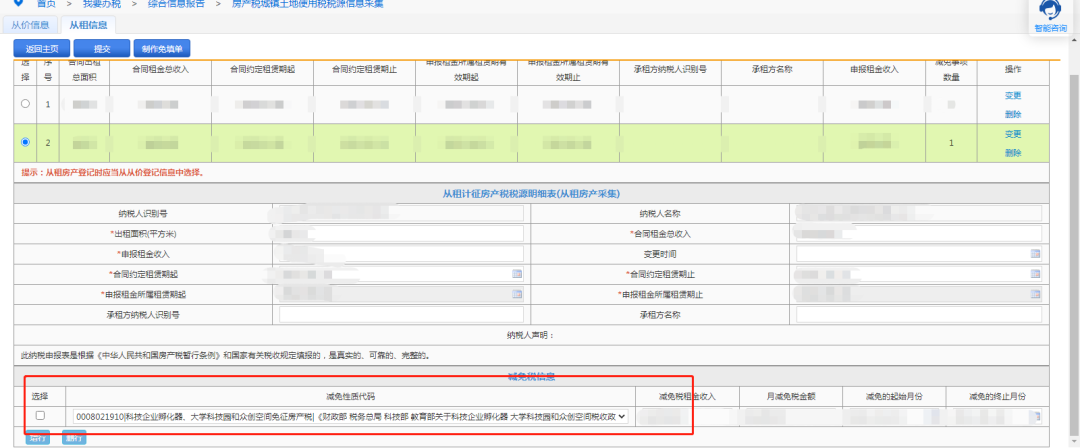Switch to the 从价信息 tab
This screenshot has width=1080, height=448.
(x=30, y=26)
